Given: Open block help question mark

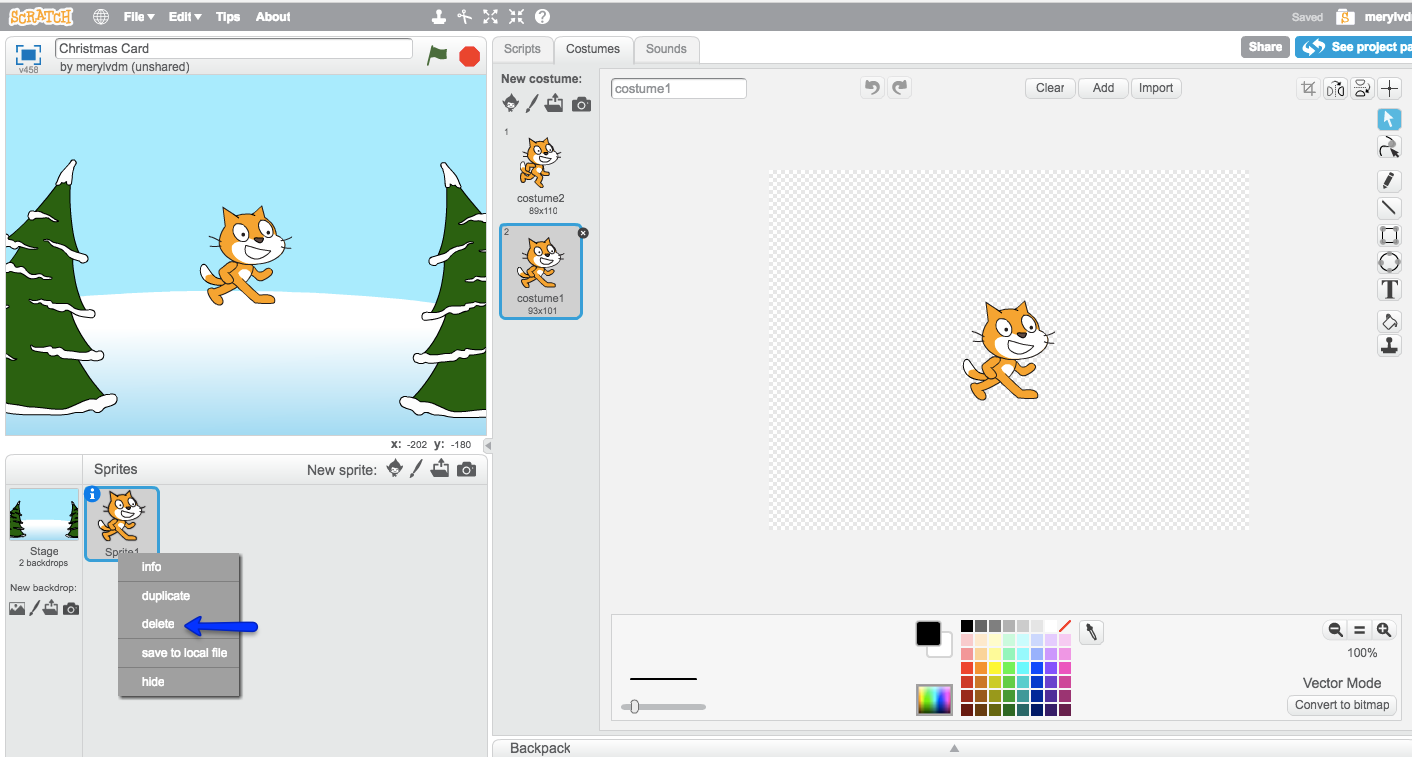Looking at the screenshot, I should [542, 16].
